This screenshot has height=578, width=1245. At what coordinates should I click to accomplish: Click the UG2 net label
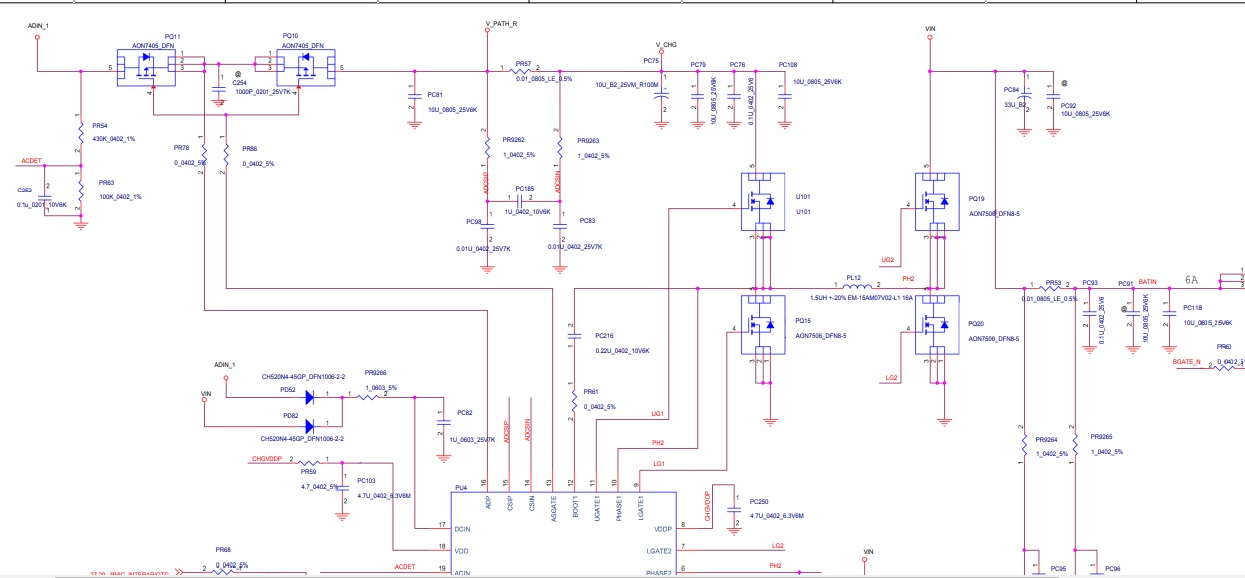(x=887, y=259)
